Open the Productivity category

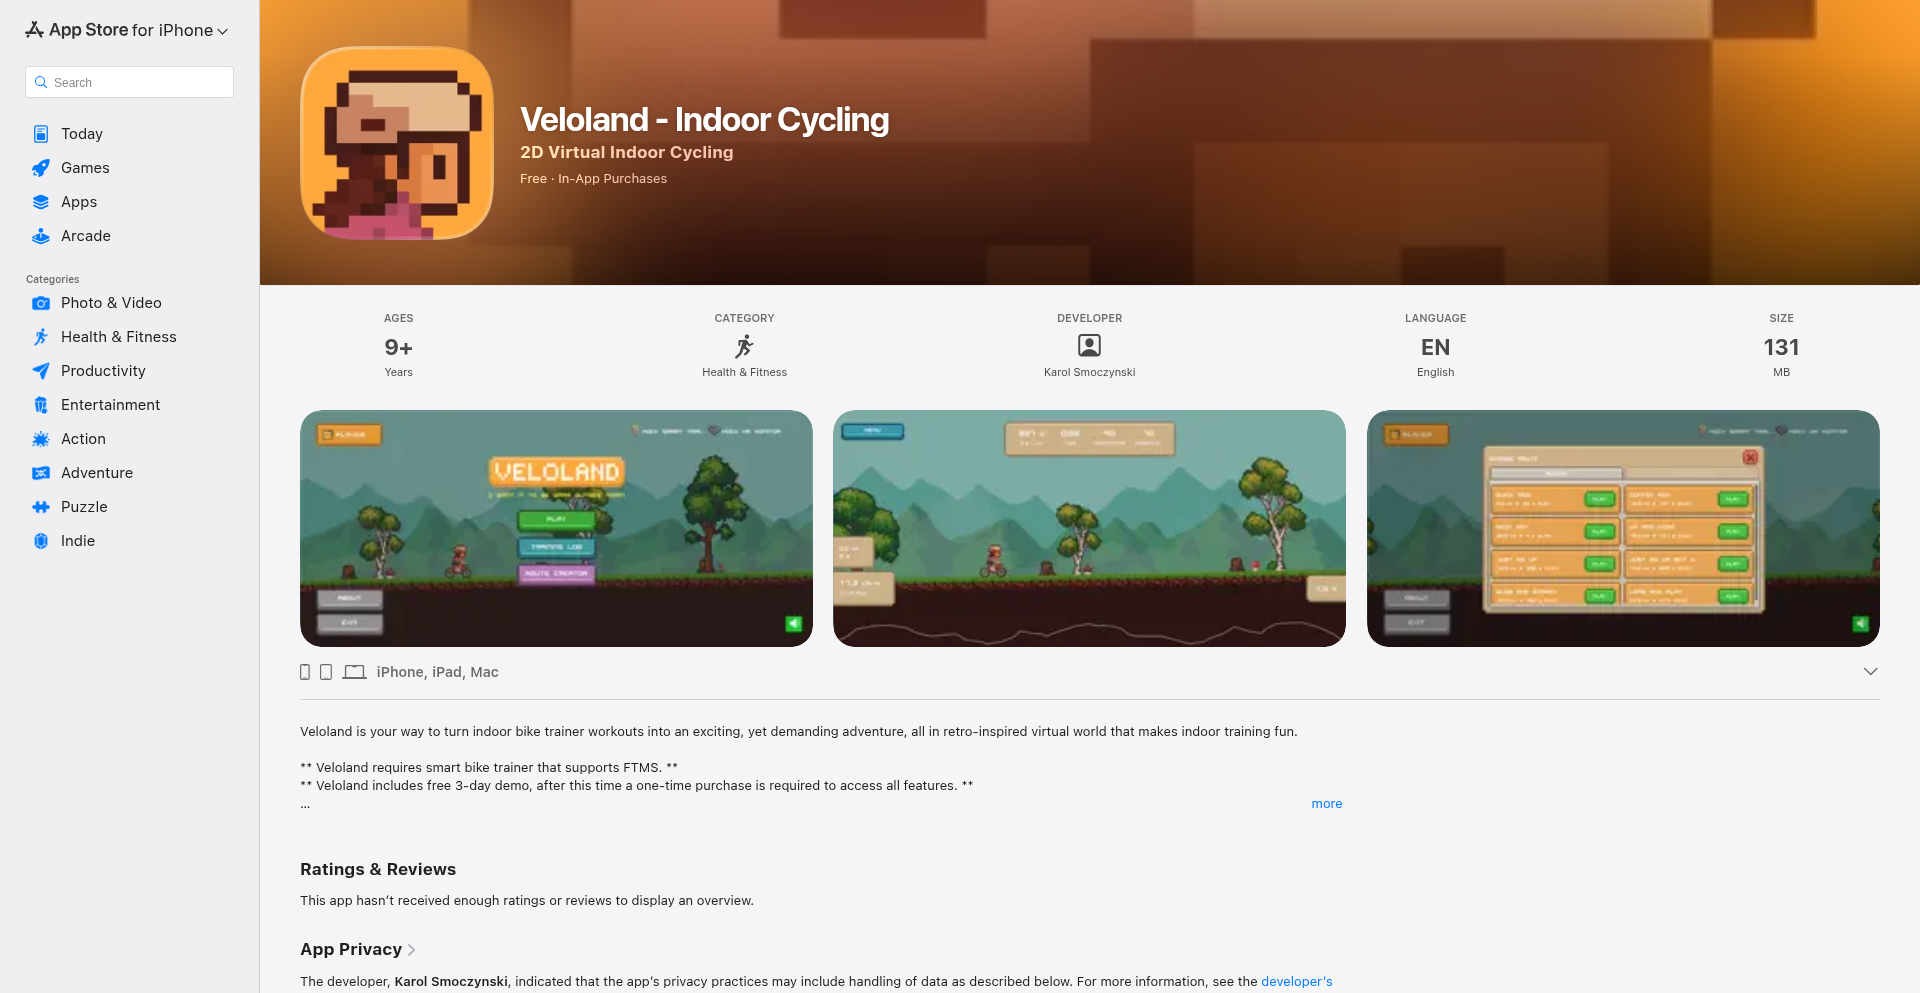click(103, 371)
